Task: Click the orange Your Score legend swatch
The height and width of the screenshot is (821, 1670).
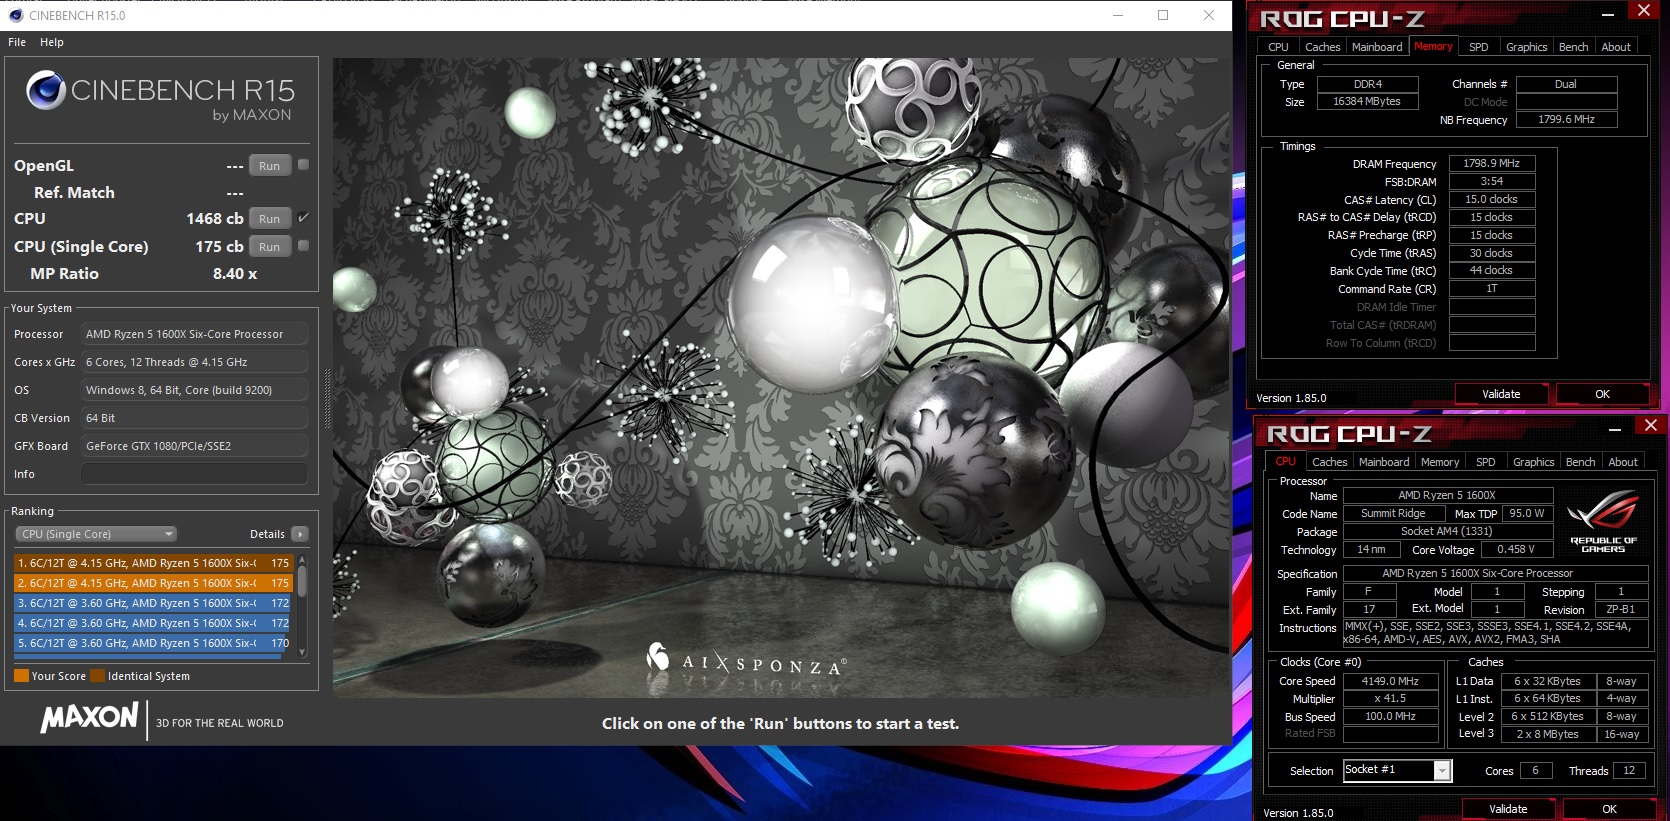Action: (x=21, y=676)
